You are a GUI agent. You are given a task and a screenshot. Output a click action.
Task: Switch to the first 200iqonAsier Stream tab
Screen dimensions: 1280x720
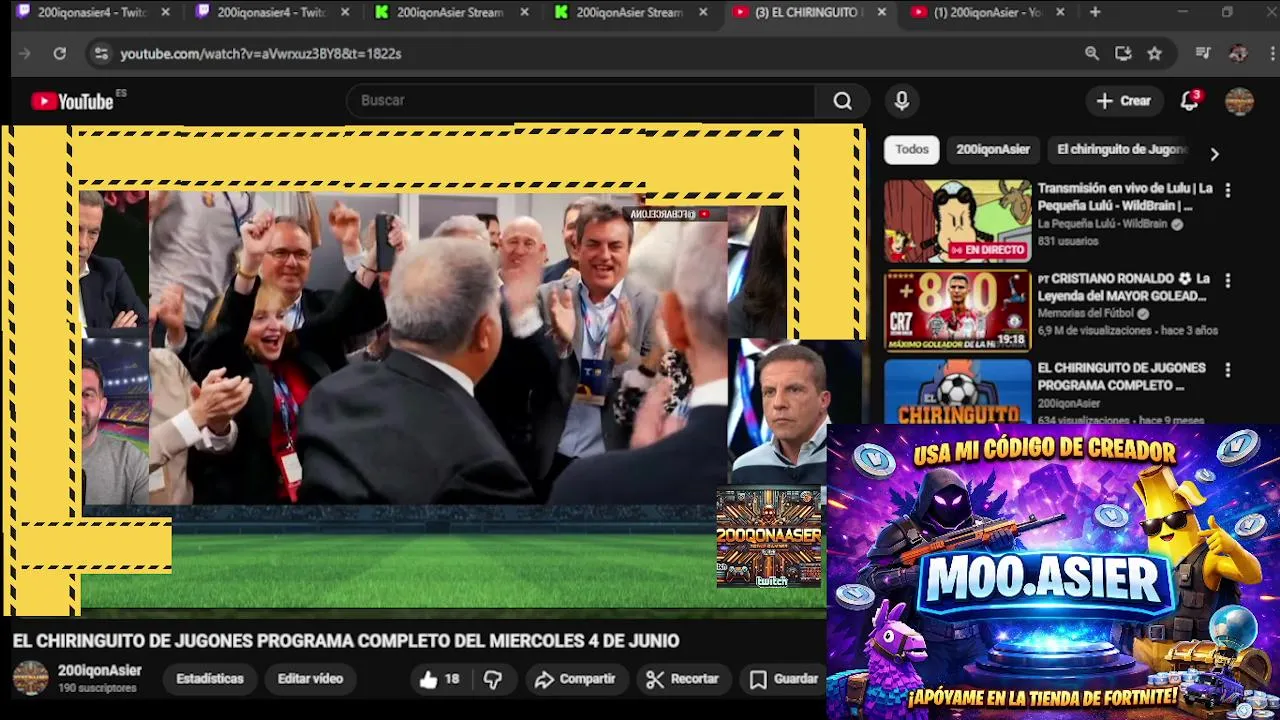coord(451,12)
